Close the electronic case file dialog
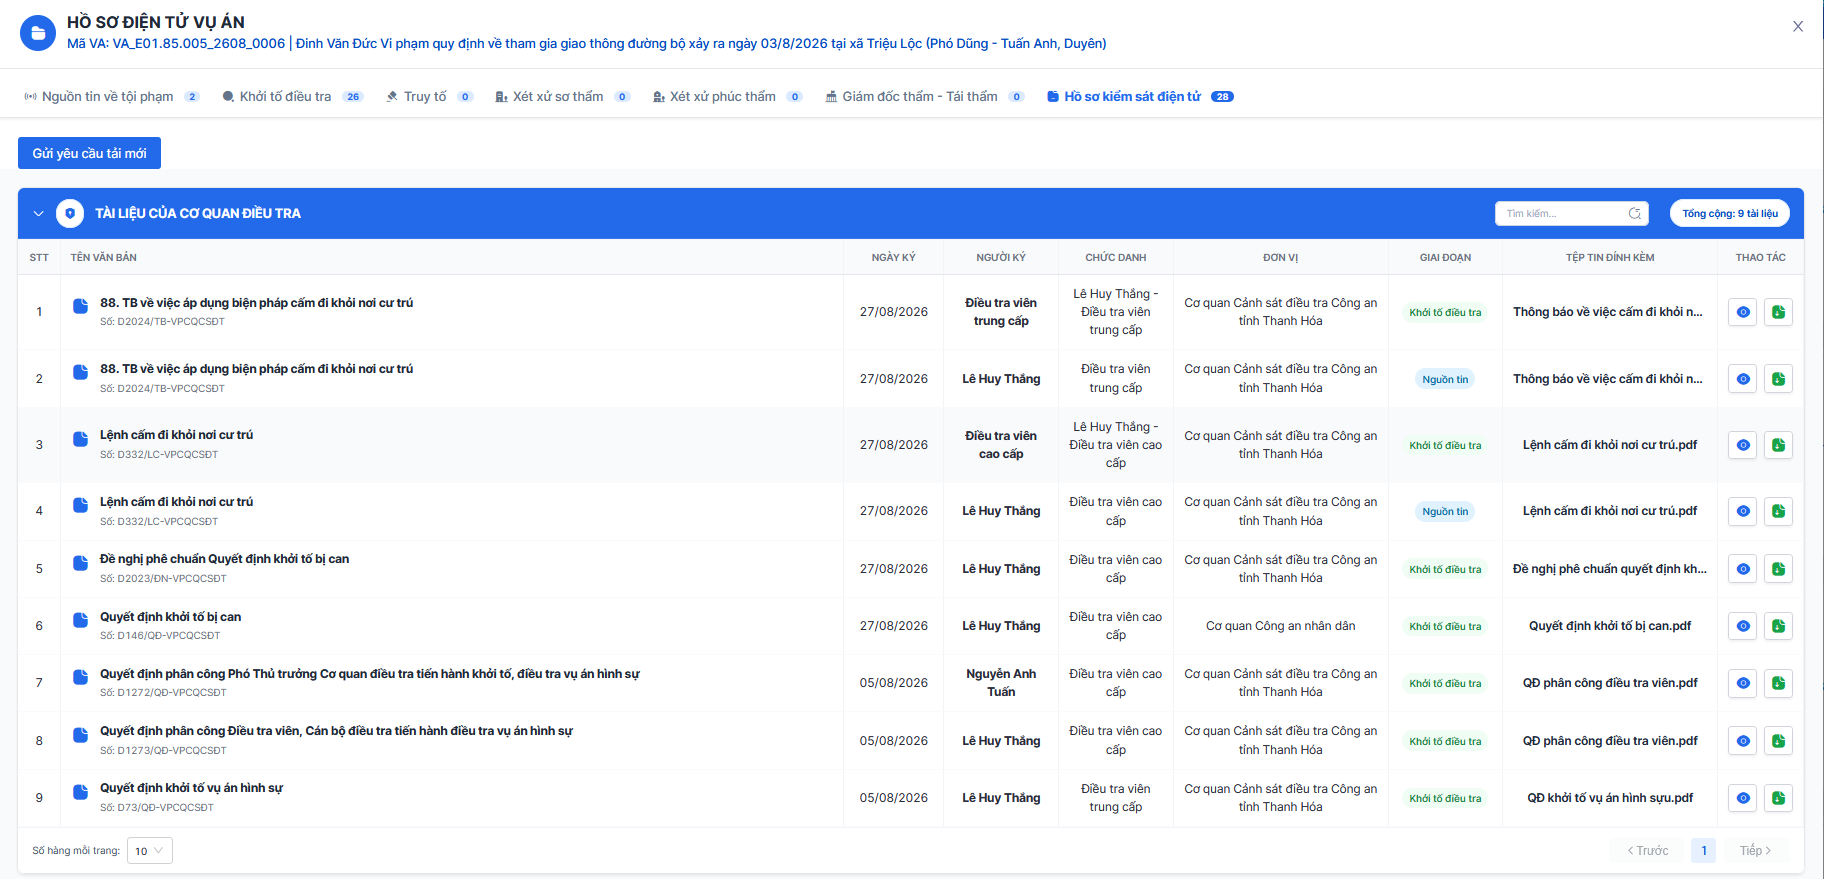Image resolution: width=1824 pixels, height=879 pixels. (1798, 27)
